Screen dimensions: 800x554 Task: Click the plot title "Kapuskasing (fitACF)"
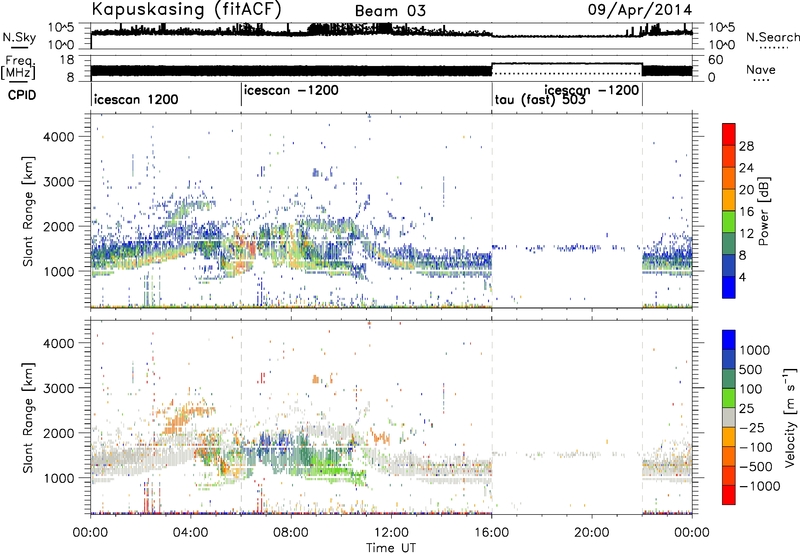coord(186,9)
